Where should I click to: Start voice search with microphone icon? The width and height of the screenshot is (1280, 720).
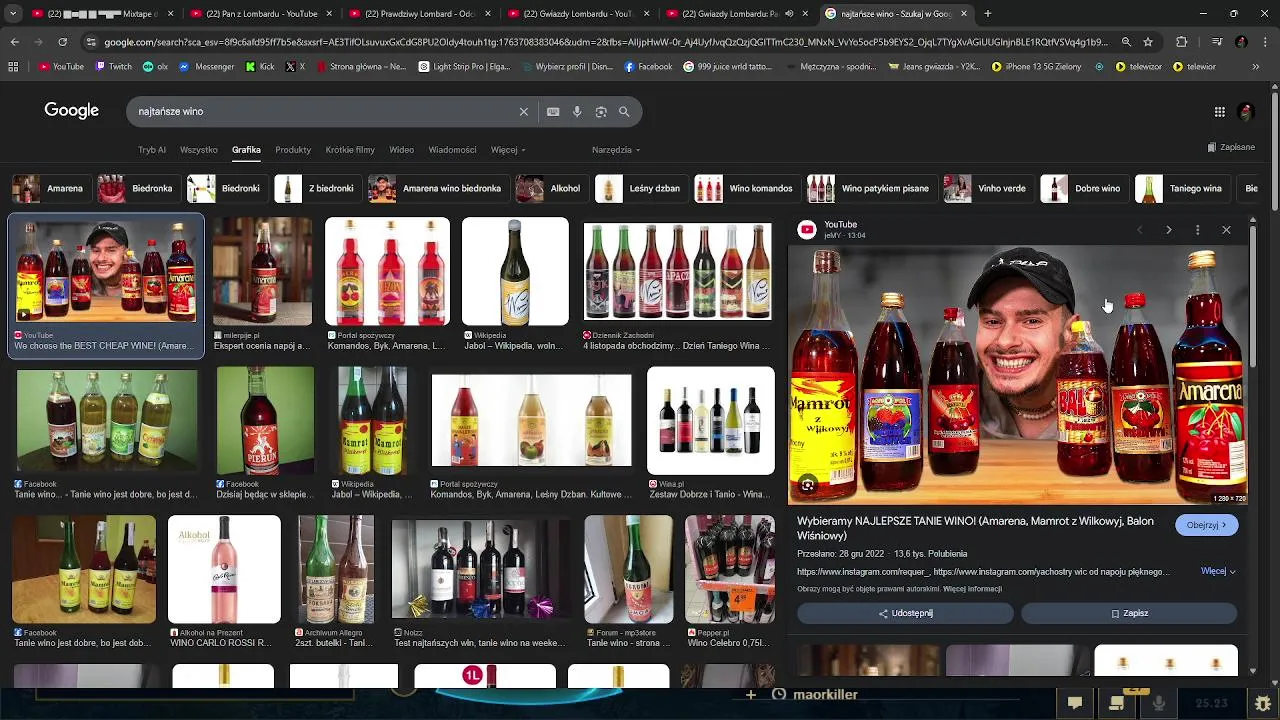[x=577, y=112]
